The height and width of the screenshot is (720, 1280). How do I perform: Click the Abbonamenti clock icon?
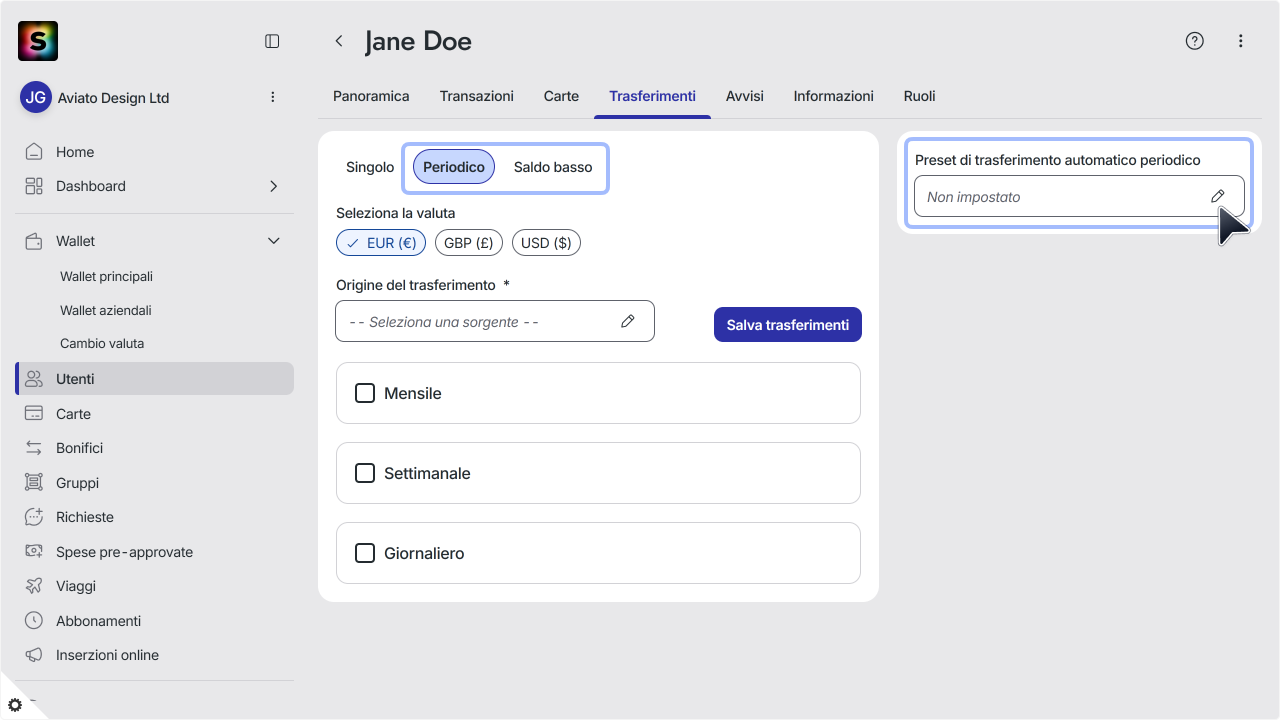pos(34,621)
